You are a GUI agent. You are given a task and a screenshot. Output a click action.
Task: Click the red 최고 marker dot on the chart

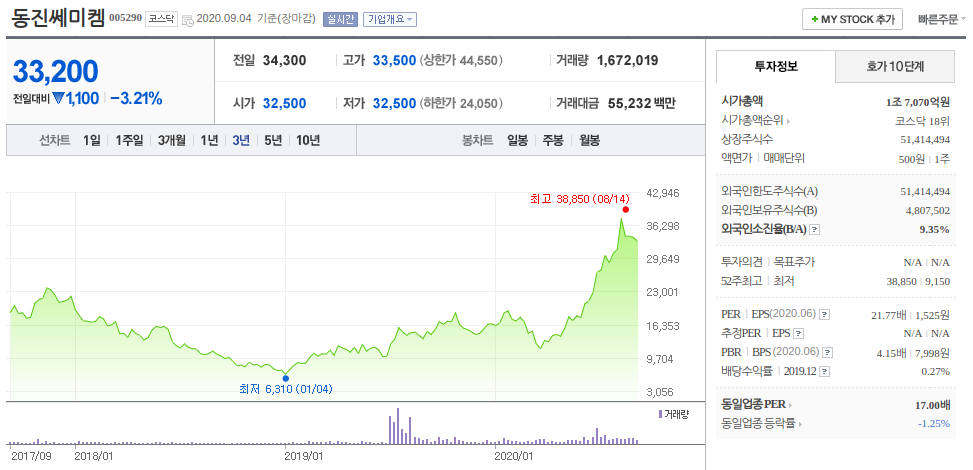coord(626,209)
